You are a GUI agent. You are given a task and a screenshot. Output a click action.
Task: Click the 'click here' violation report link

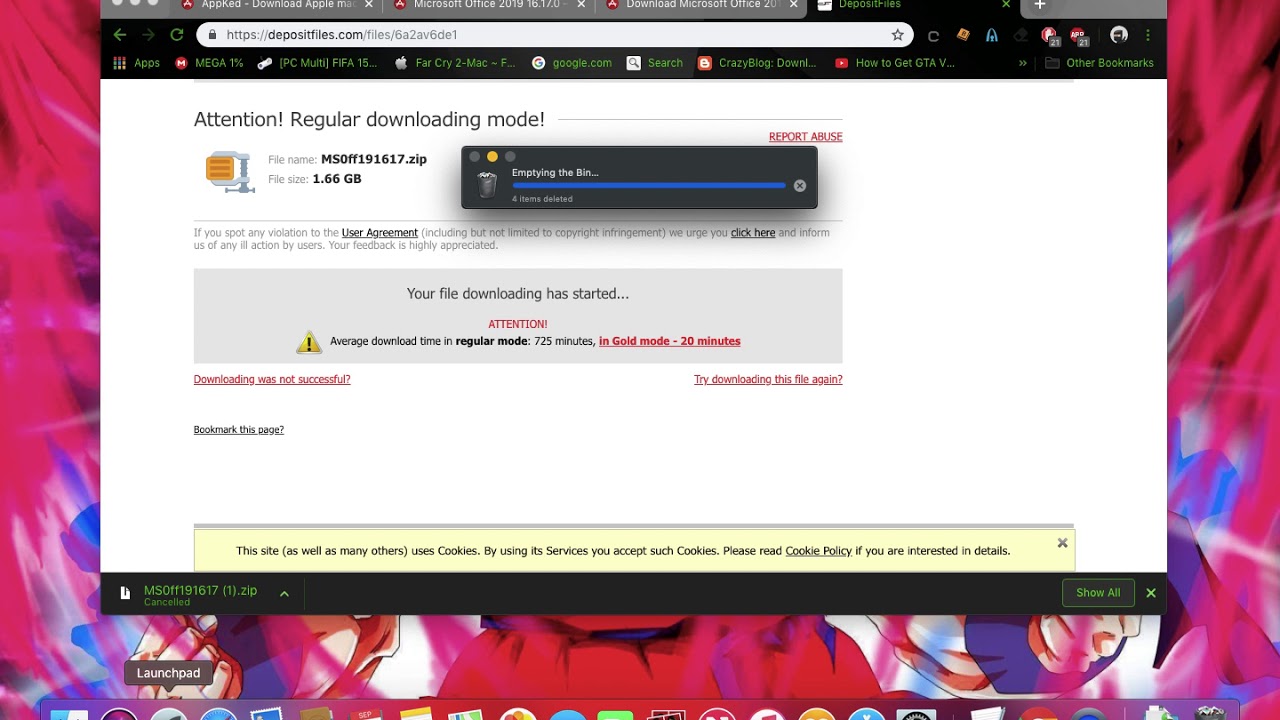pos(753,233)
